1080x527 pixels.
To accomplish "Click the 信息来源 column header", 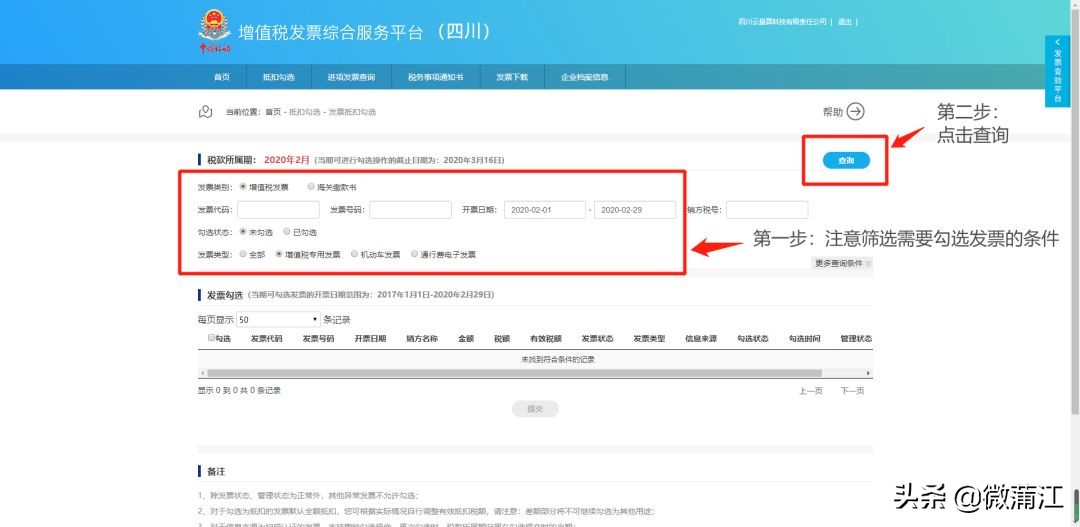I will tap(701, 339).
